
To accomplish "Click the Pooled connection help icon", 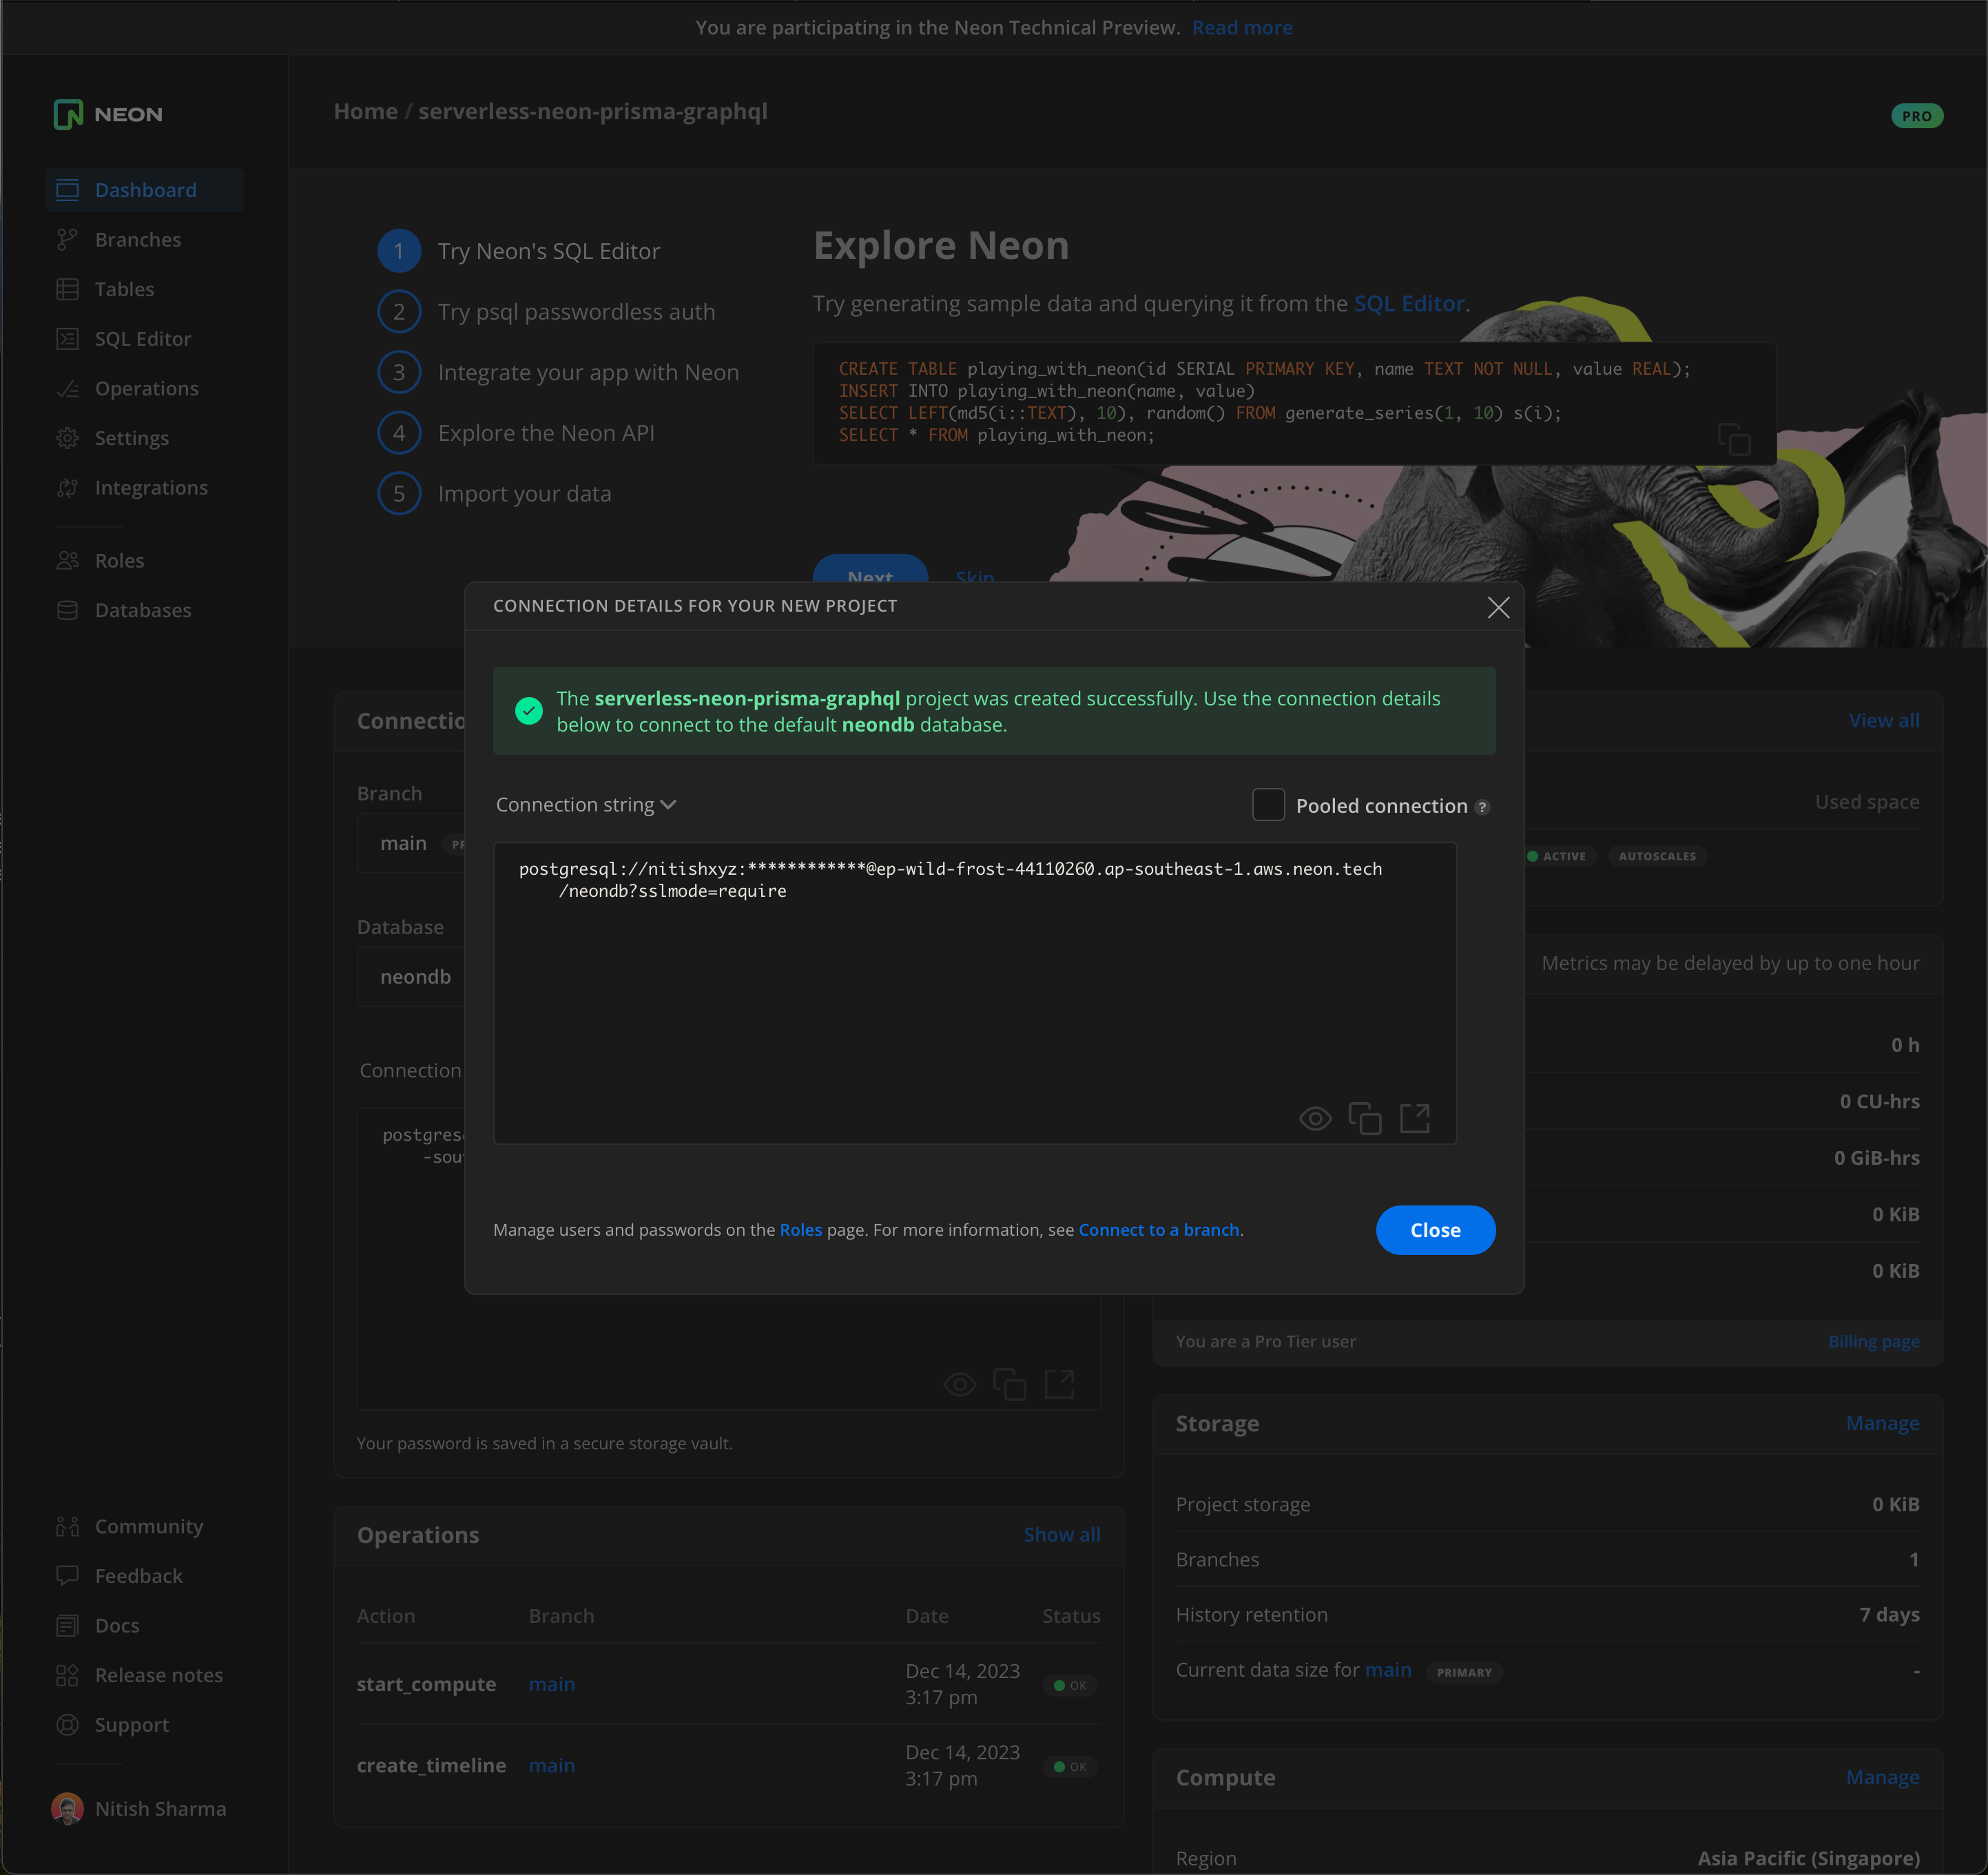I will [1482, 807].
